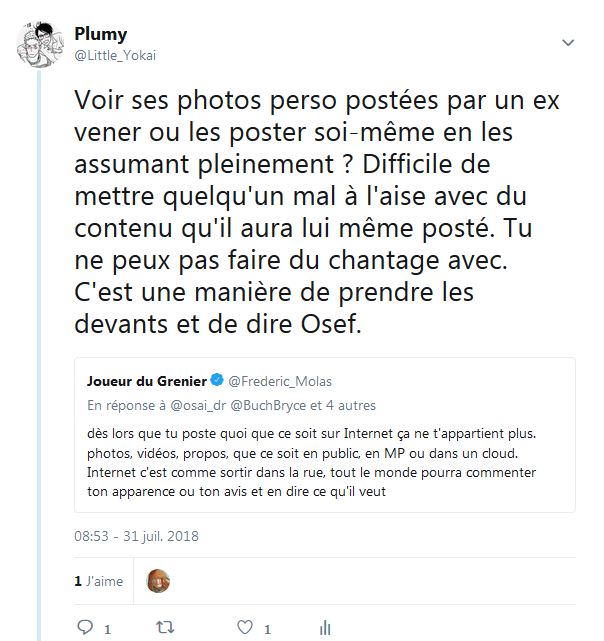
Task: Open the 08:53 - 31 juil. 2018 timestamp
Action: (136, 536)
